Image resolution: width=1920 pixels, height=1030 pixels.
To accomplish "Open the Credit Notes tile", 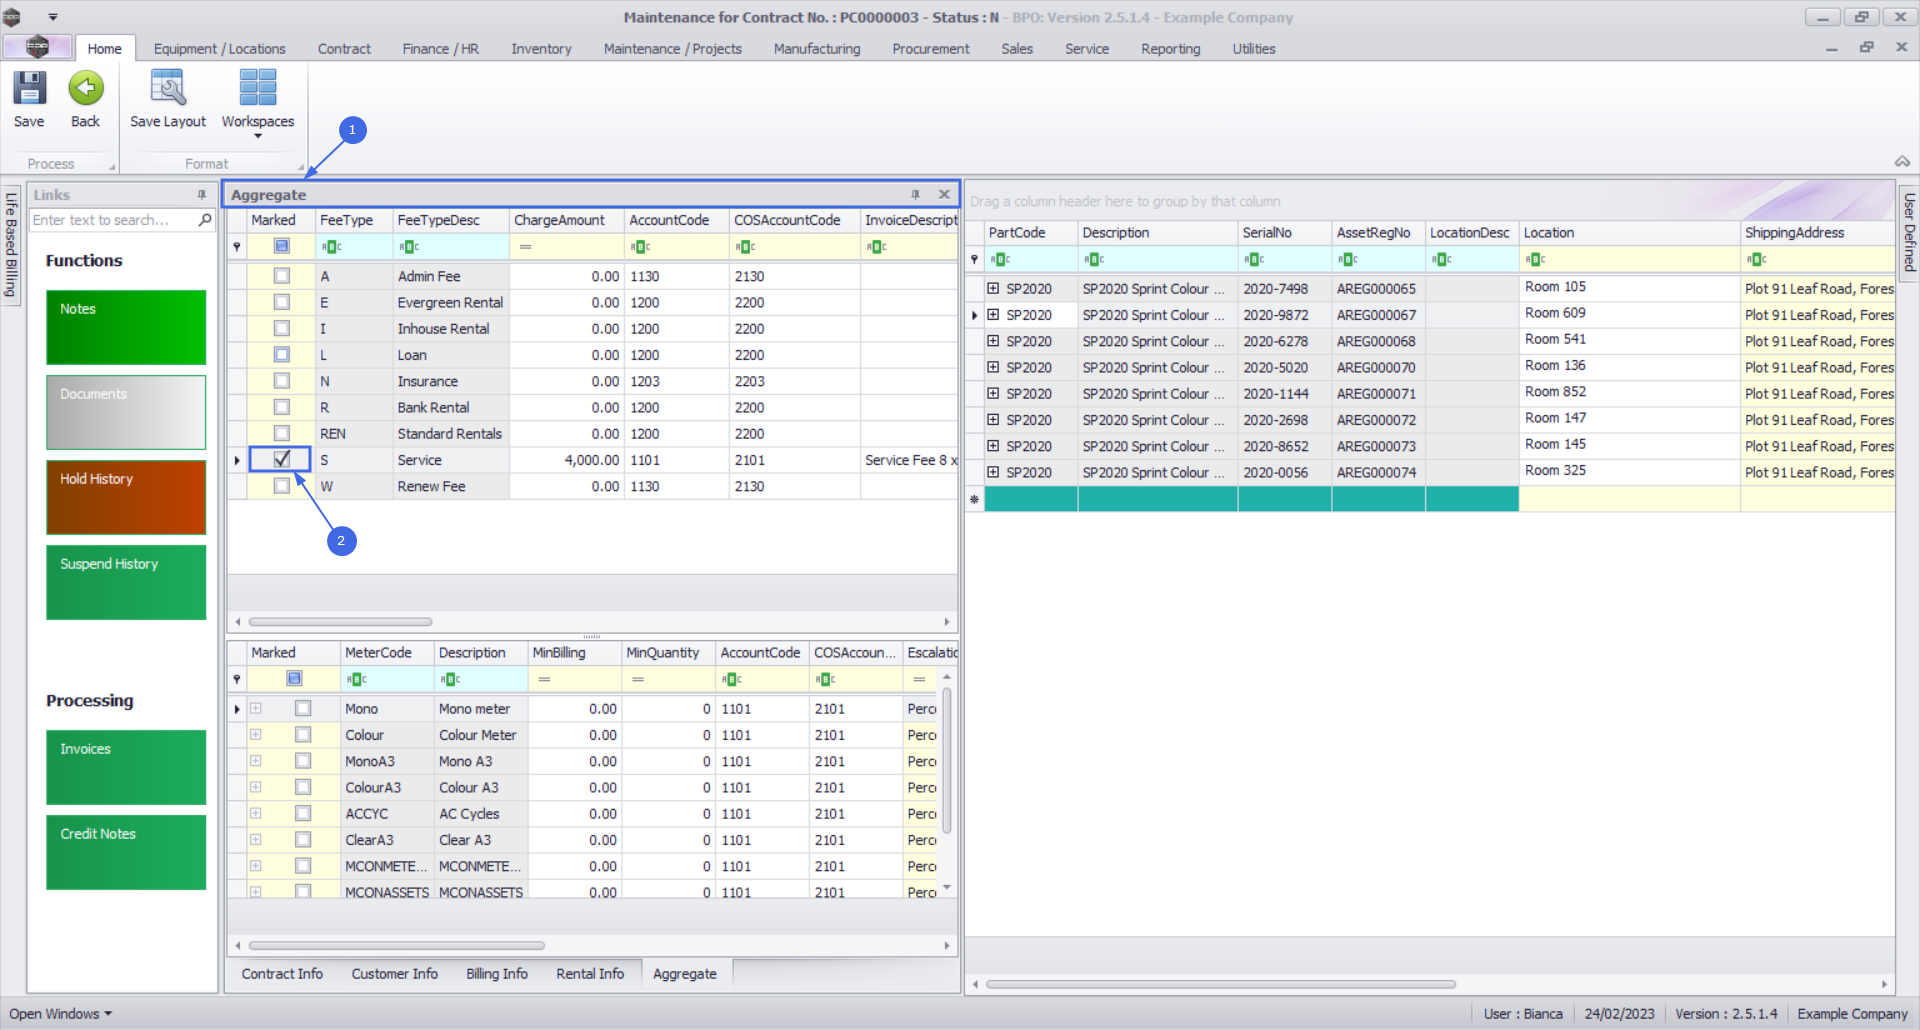I will 126,852.
